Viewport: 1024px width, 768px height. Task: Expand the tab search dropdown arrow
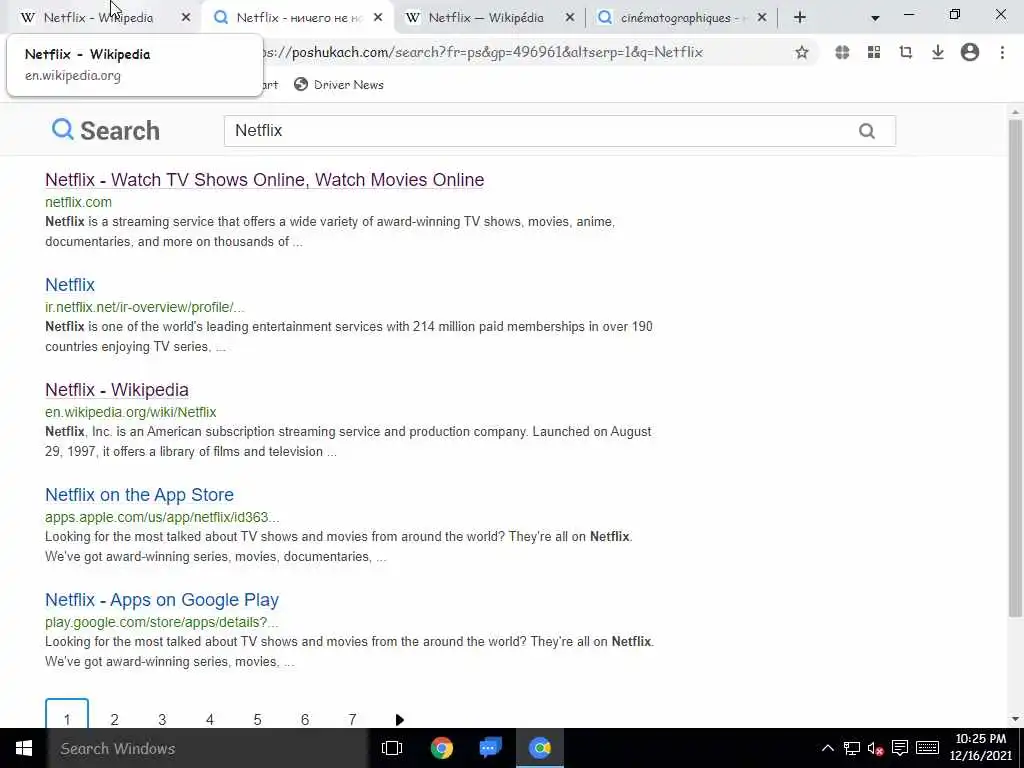point(874,18)
